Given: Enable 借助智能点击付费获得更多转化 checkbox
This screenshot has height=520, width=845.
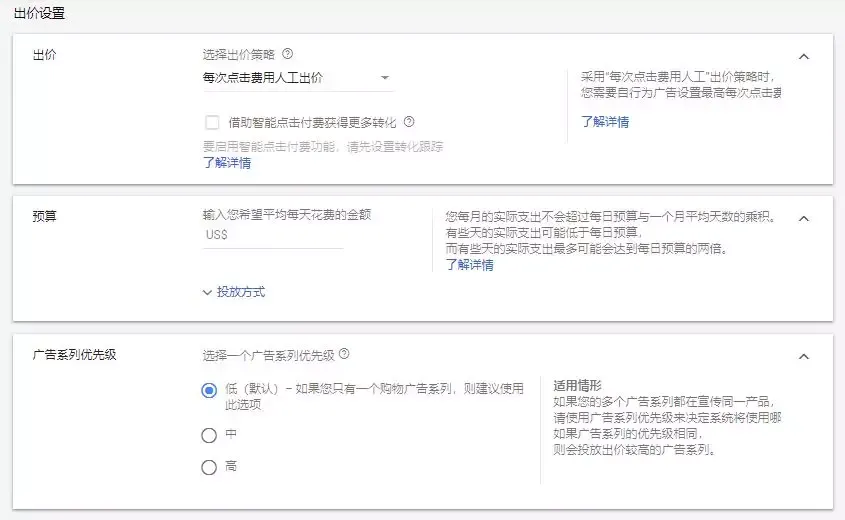Looking at the screenshot, I should (x=212, y=122).
